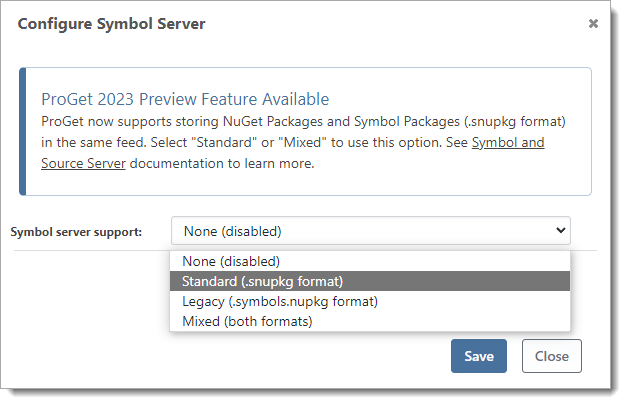This screenshot has height=404, width=626.
Task: Click the Close button beside Save
Action: pos(551,356)
